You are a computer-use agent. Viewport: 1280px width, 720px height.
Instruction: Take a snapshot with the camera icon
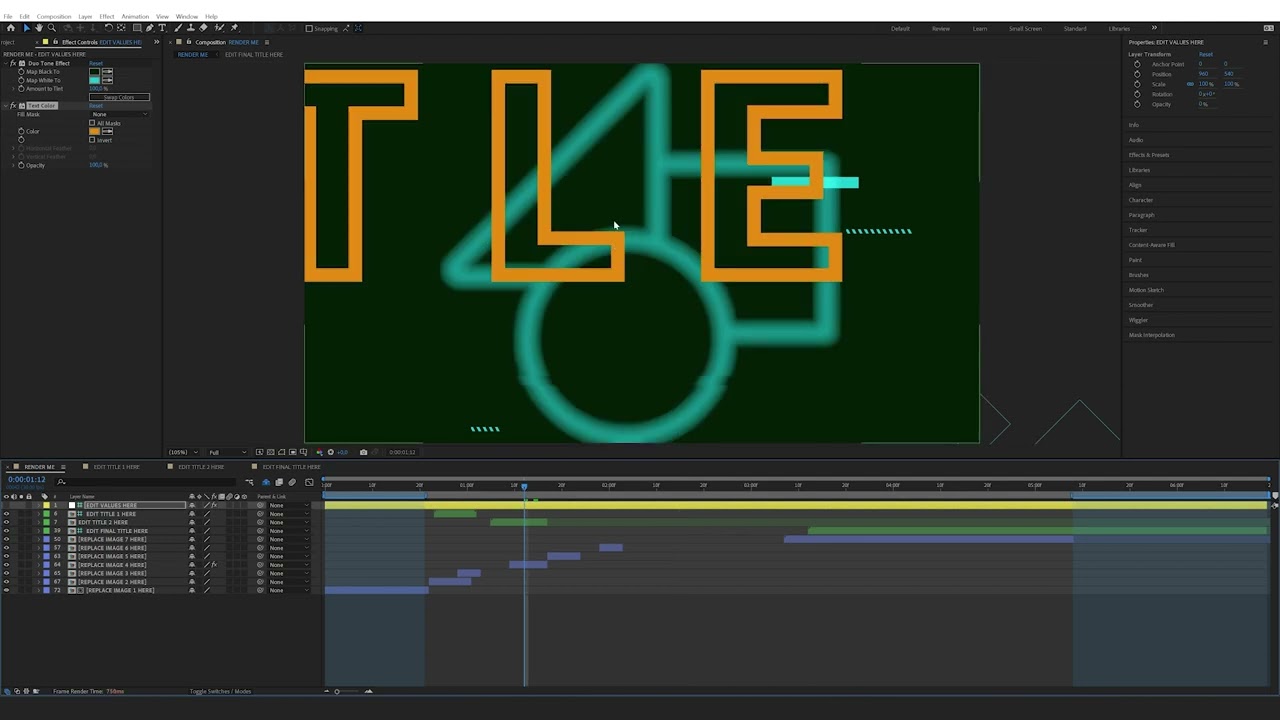pos(363,452)
